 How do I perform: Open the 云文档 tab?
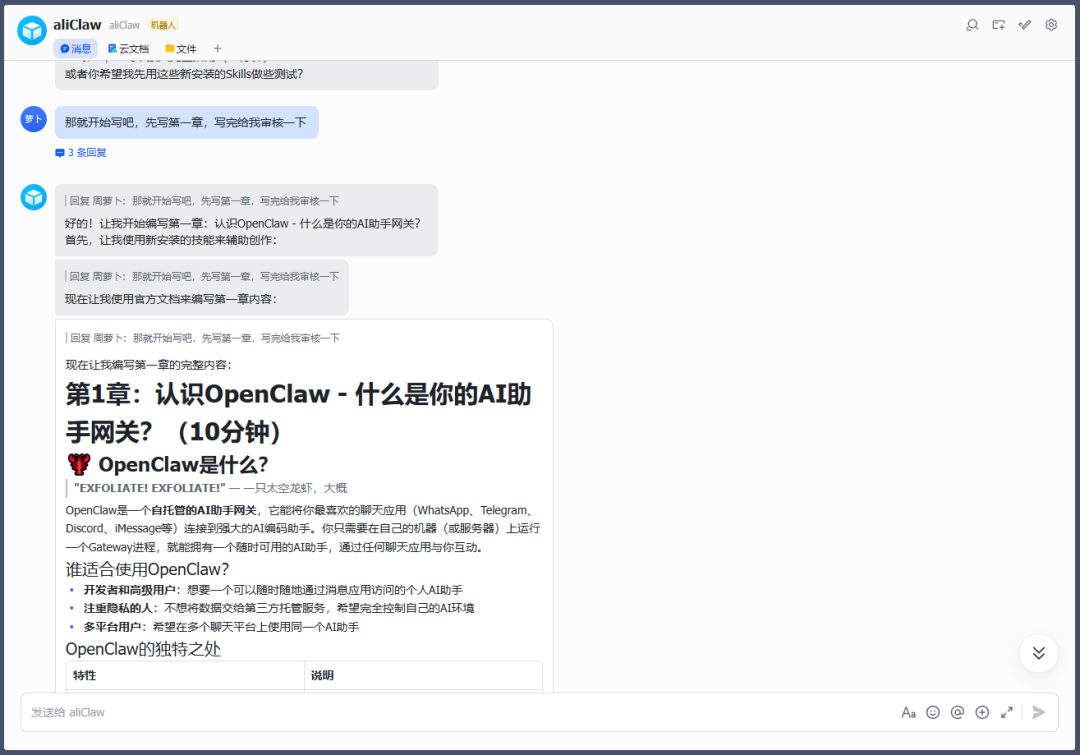pos(128,49)
